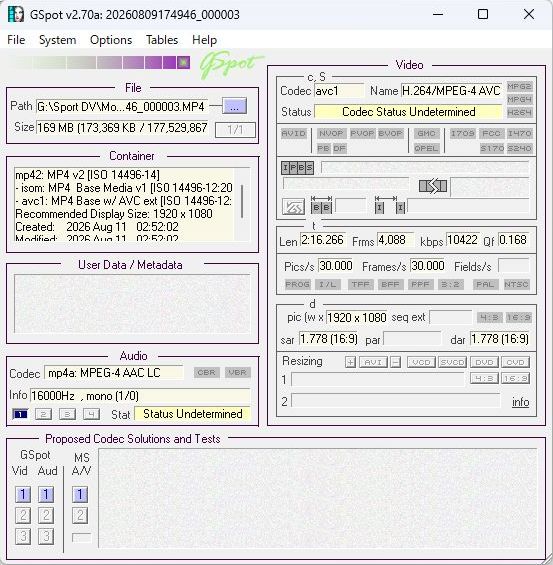Open the info link in Resizing
Screen dimensions: 553x565
pos(521,402)
